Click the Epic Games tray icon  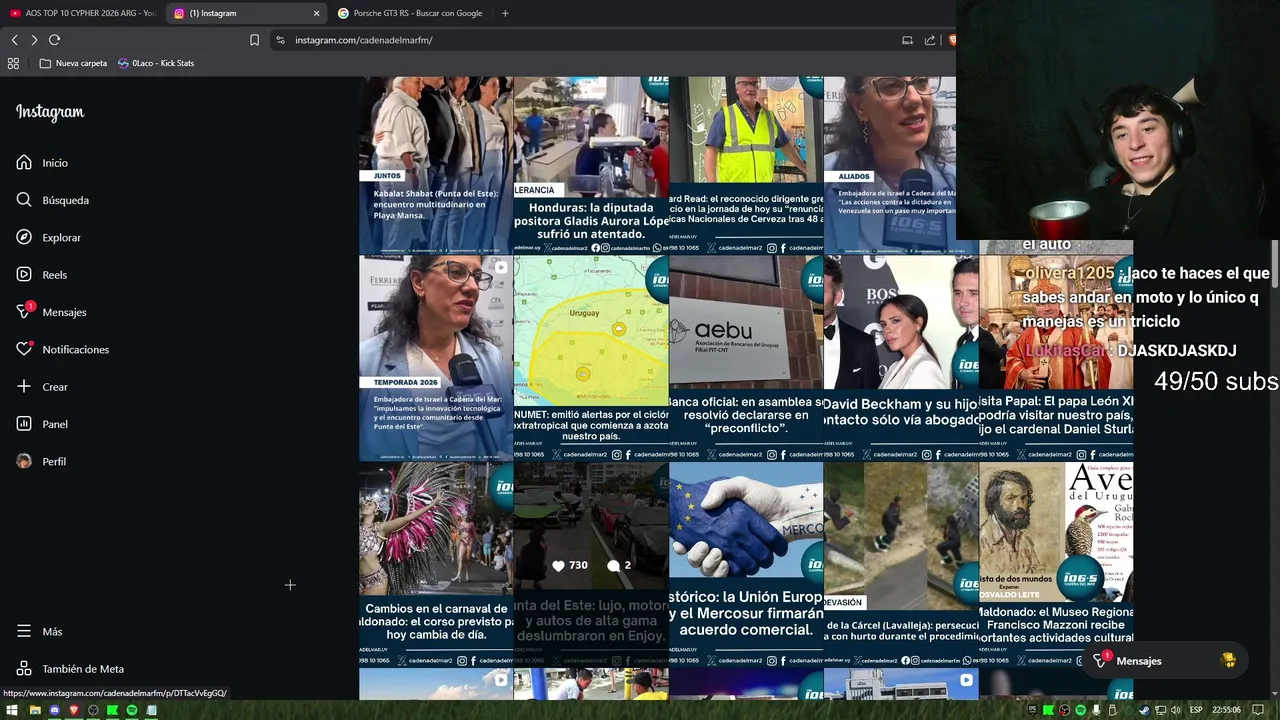pyautogui.click(x=1032, y=710)
